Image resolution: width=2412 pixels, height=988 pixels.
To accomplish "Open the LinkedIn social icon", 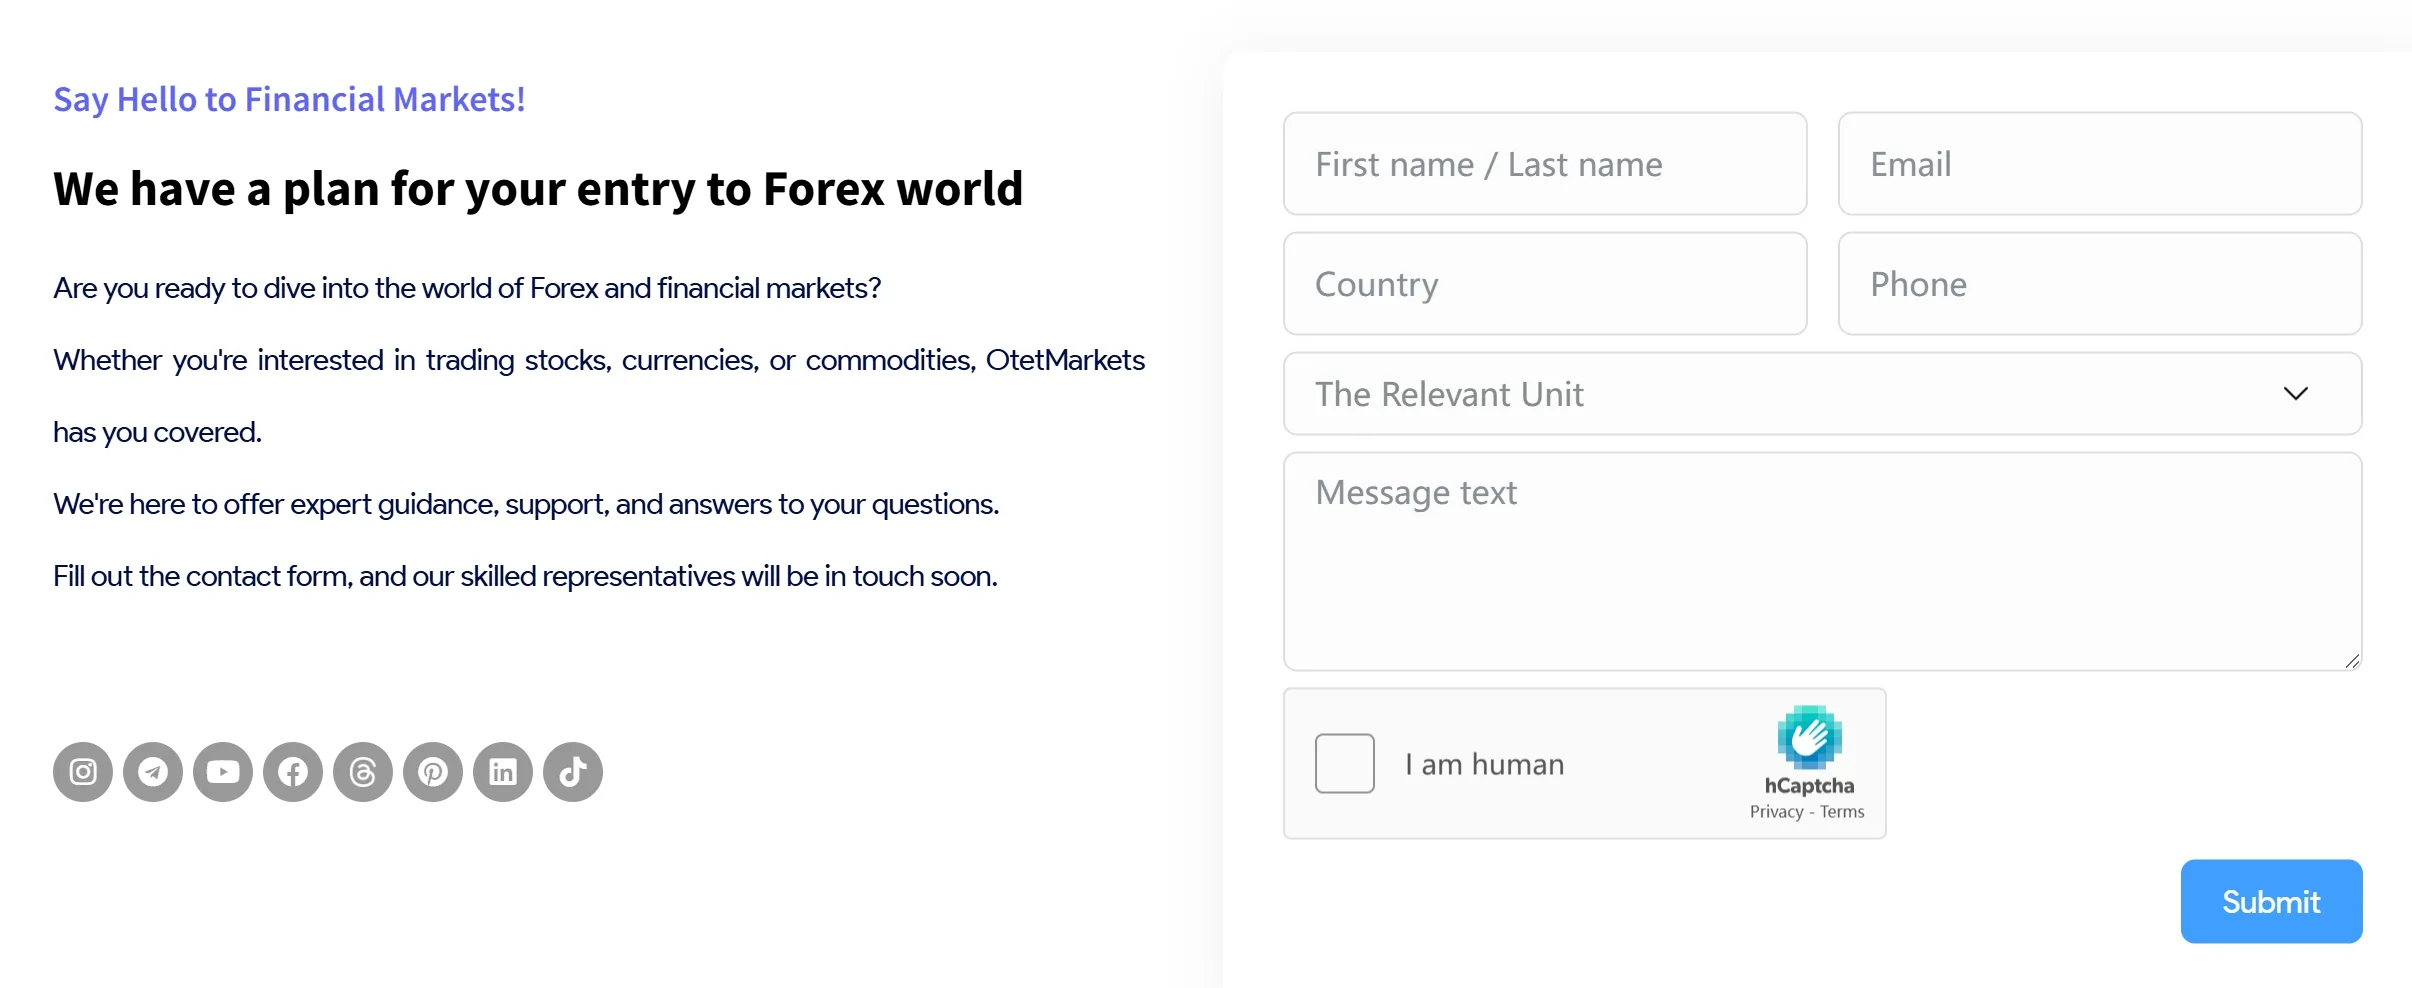I will pyautogui.click(x=503, y=772).
